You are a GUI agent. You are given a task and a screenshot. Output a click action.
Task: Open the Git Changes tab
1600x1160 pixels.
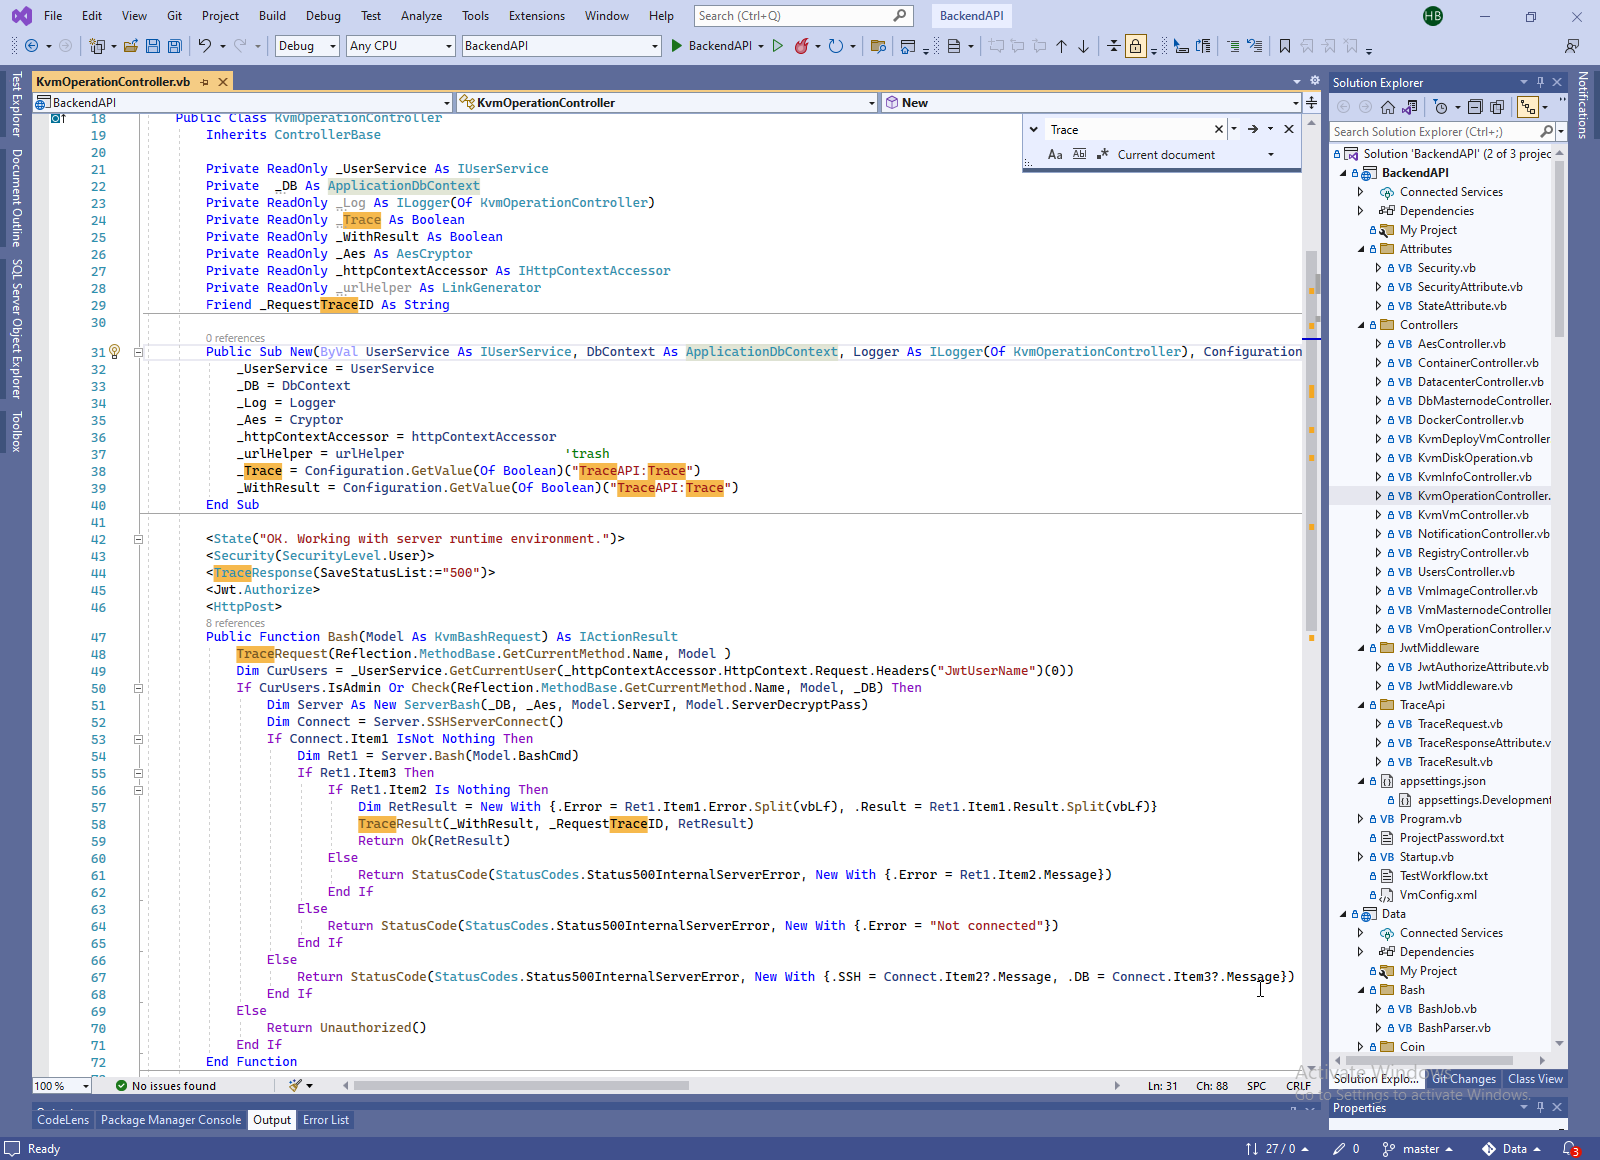pyautogui.click(x=1463, y=1079)
